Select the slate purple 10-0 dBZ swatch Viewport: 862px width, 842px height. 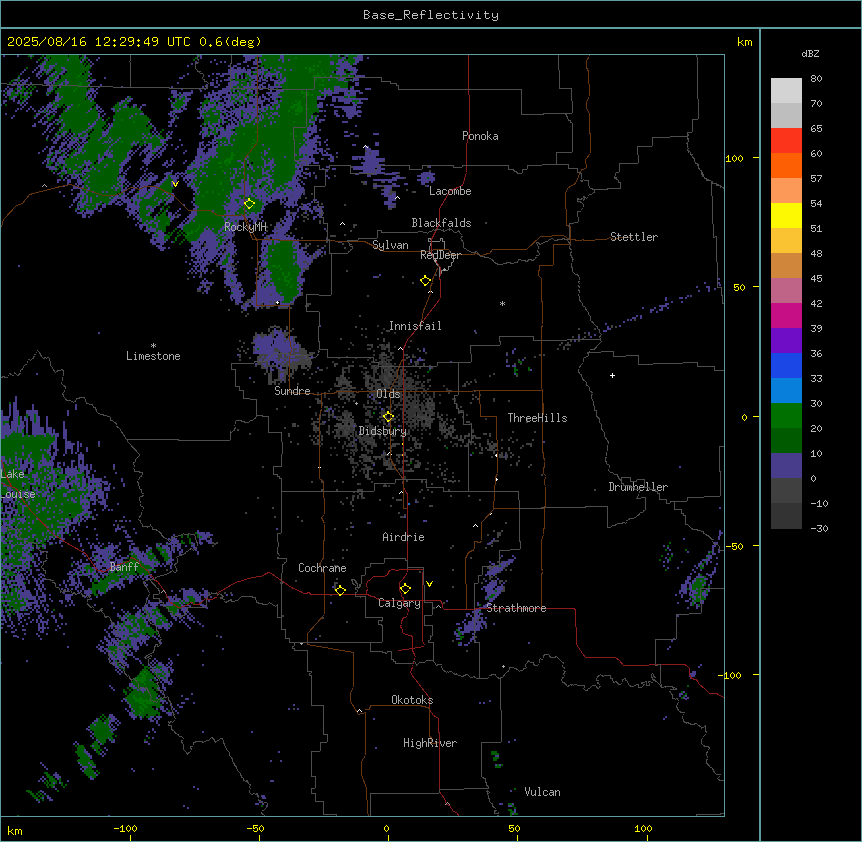[x=786, y=466]
